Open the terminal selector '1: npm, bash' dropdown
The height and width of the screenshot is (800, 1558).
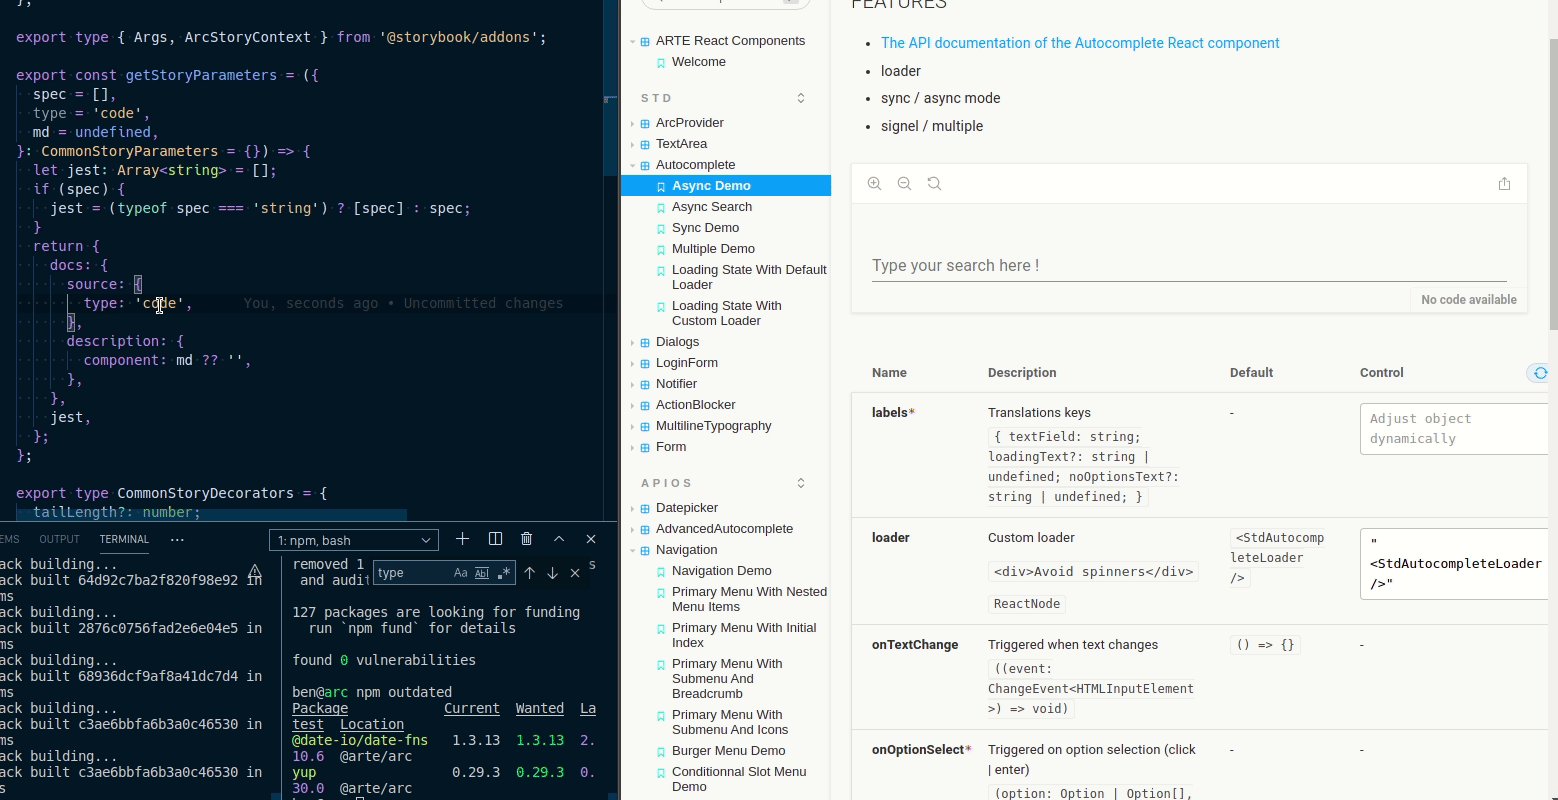(x=354, y=540)
